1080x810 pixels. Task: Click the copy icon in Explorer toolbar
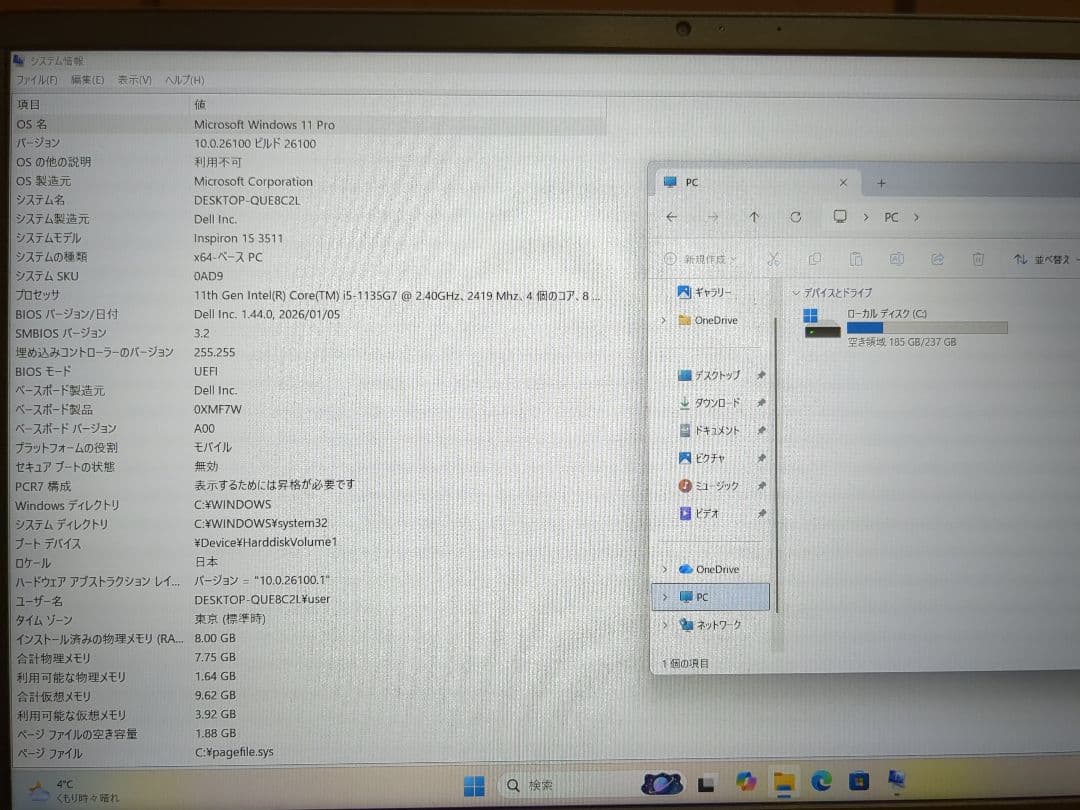pos(815,258)
